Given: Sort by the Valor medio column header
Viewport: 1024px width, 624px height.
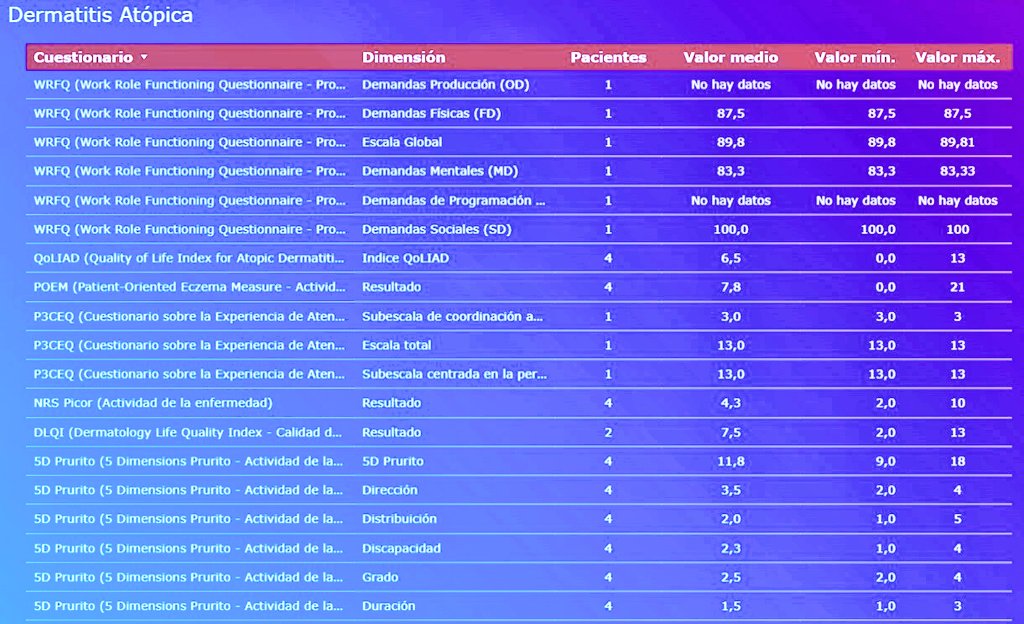Looking at the screenshot, I should coord(730,57).
